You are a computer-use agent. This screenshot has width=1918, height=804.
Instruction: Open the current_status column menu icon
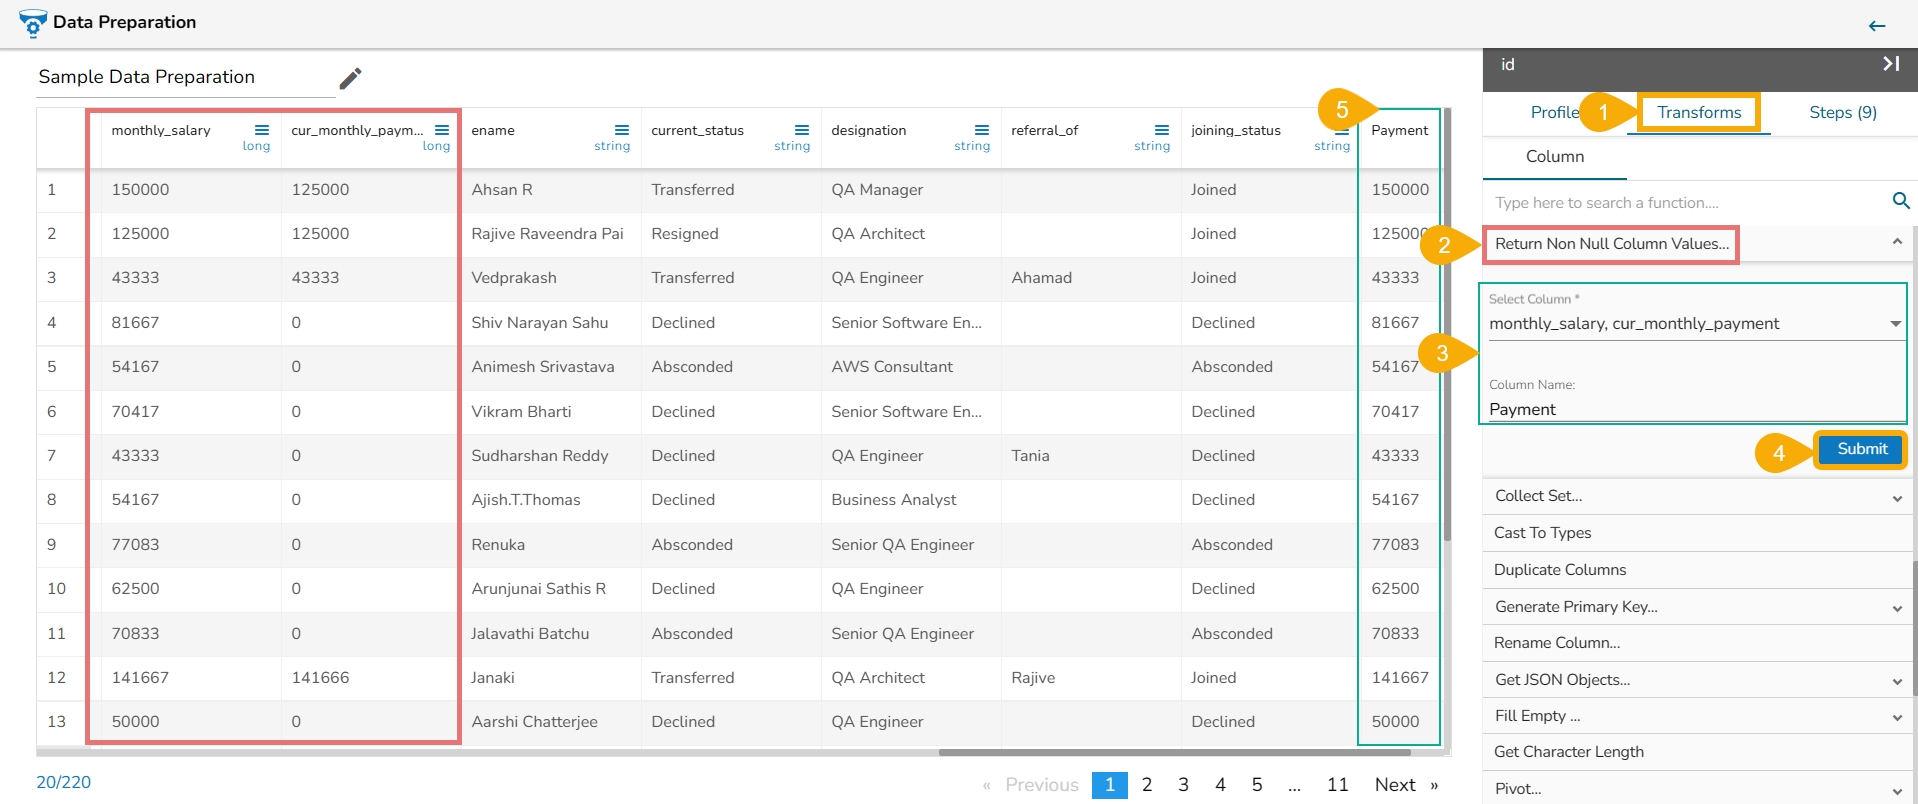click(x=802, y=130)
